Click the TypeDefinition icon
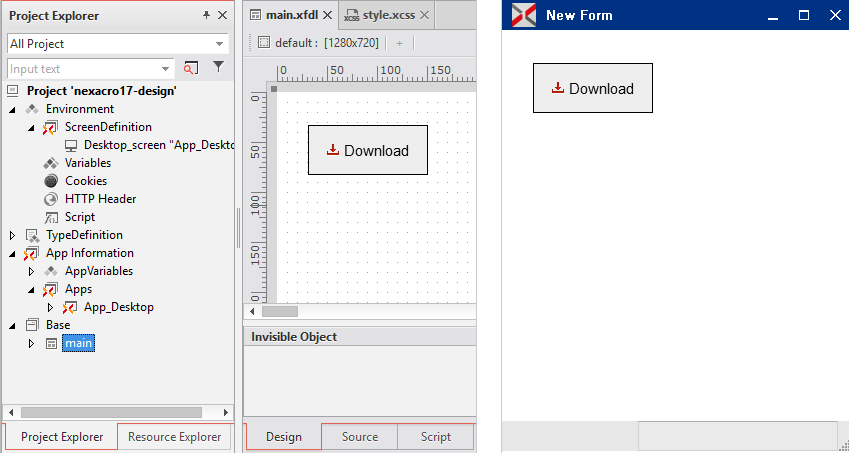Viewport: 849px width, 453px height. pos(32,235)
